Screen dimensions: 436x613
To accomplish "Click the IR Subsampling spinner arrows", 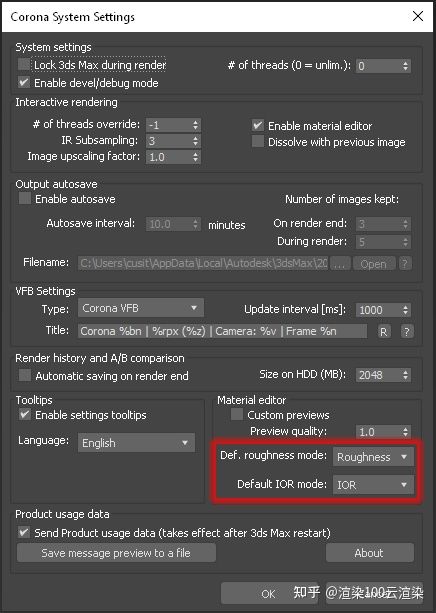I will point(196,141).
